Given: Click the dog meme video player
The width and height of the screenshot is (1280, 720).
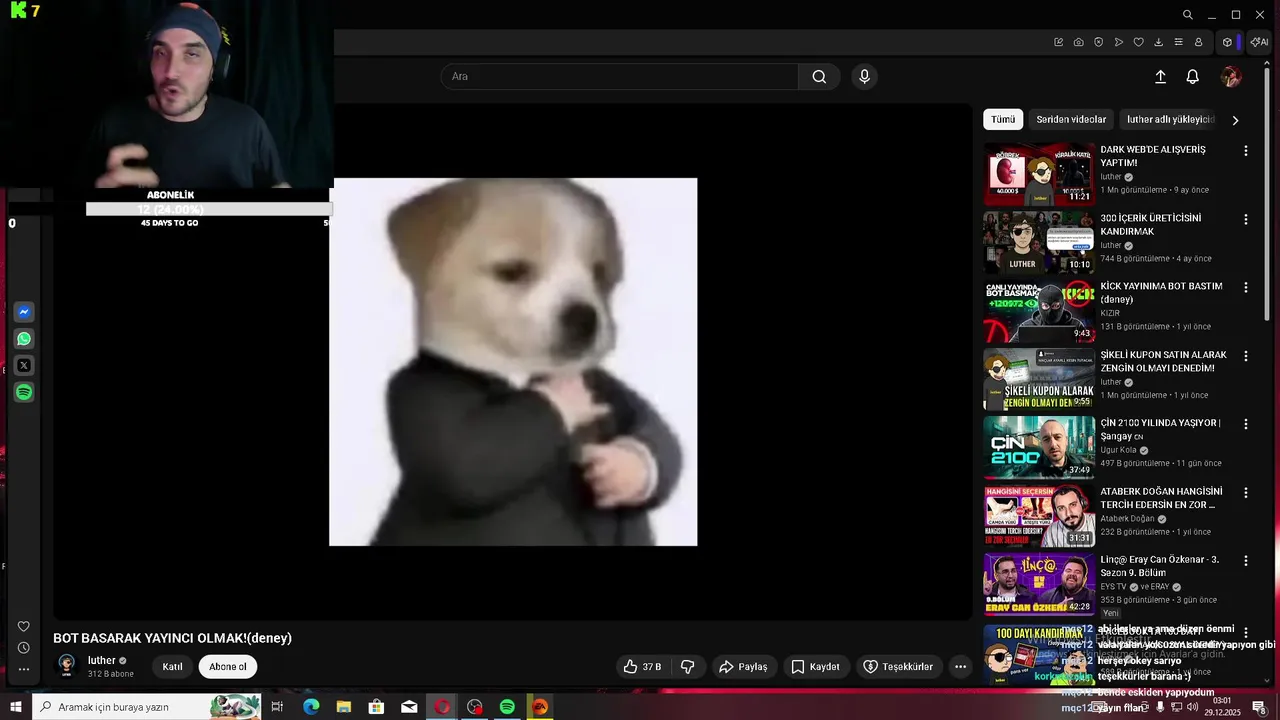Looking at the screenshot, I should [513, 362].
